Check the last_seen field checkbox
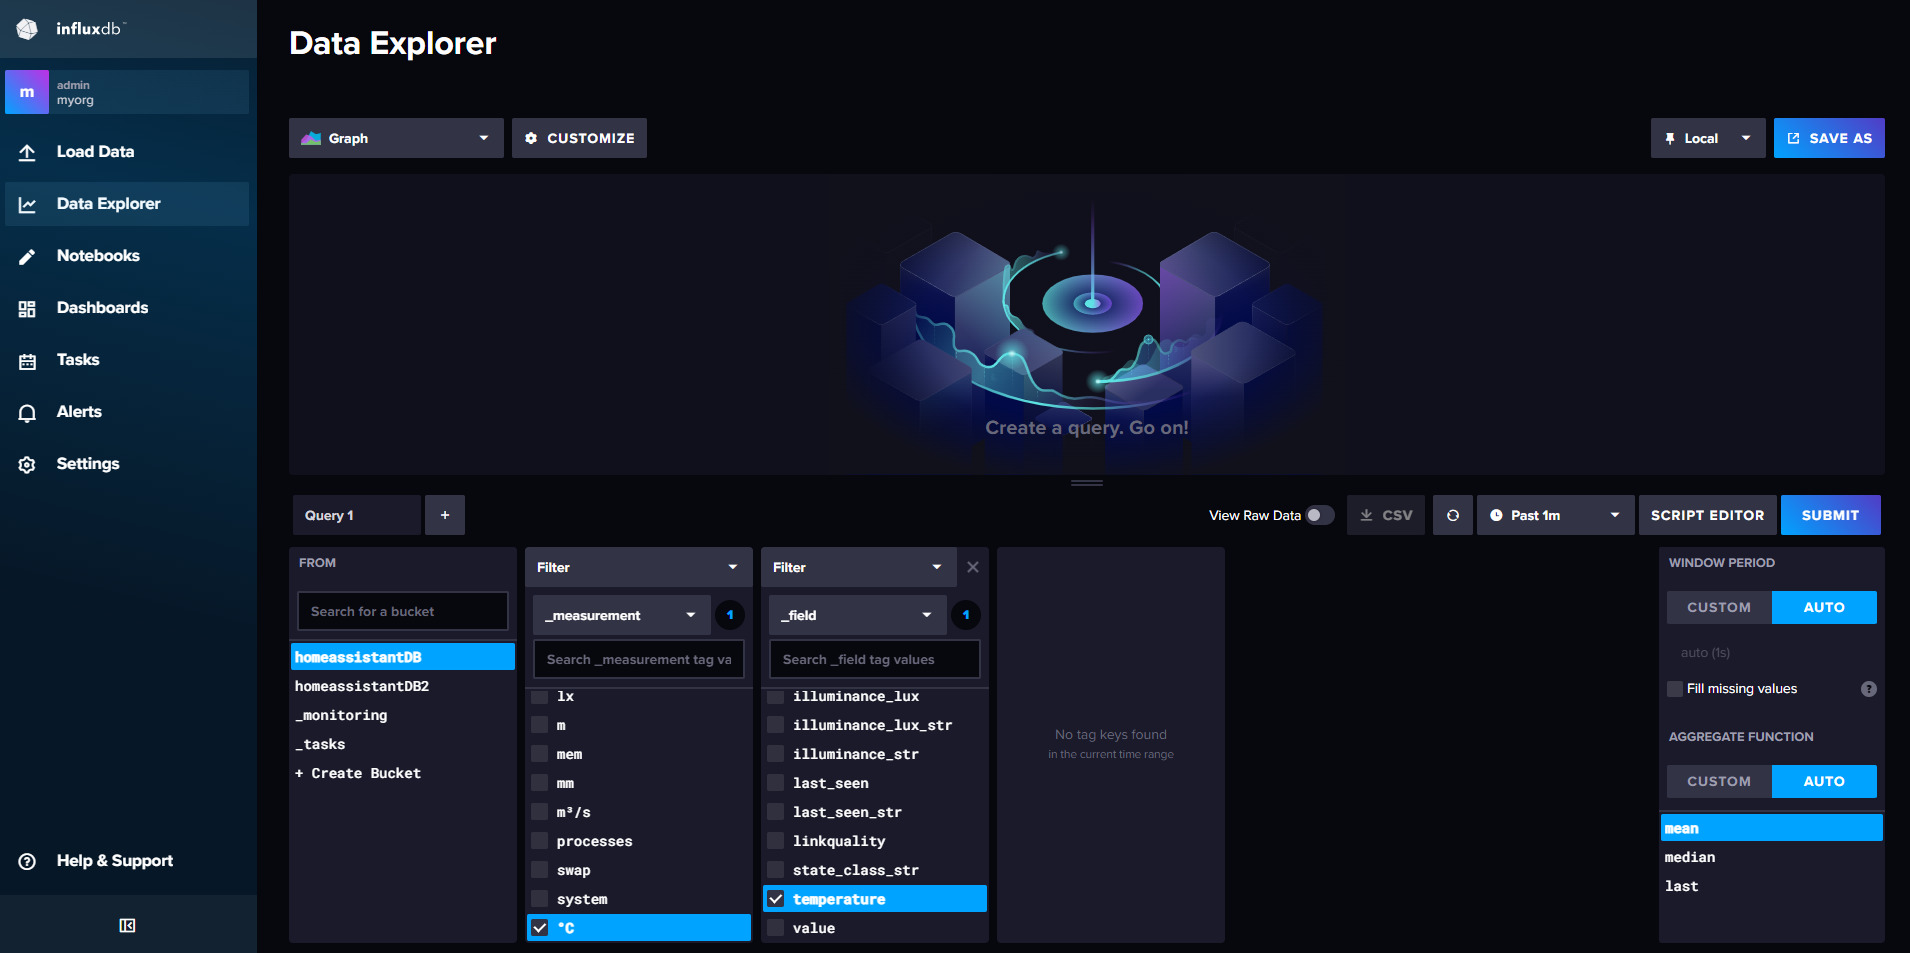 (776, 783)
